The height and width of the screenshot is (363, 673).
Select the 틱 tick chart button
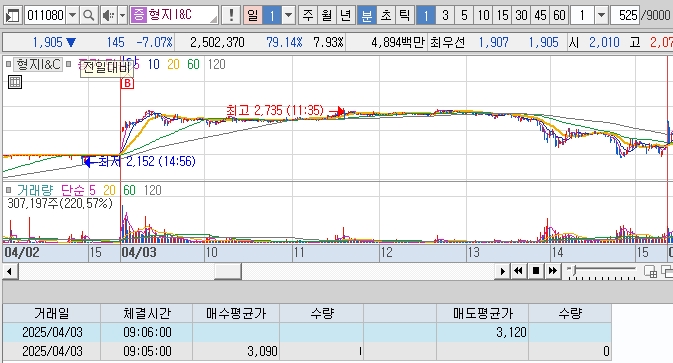pyautogui.click(x=404, y=15)
